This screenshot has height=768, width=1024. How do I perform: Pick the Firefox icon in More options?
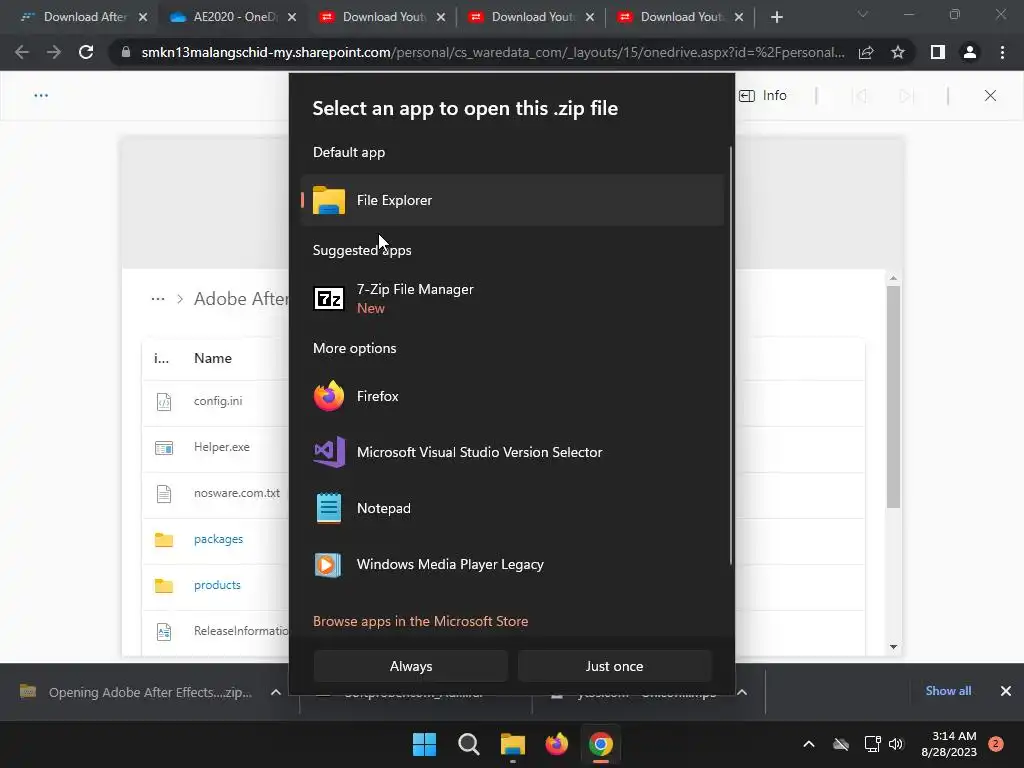(x=328, y=396)
